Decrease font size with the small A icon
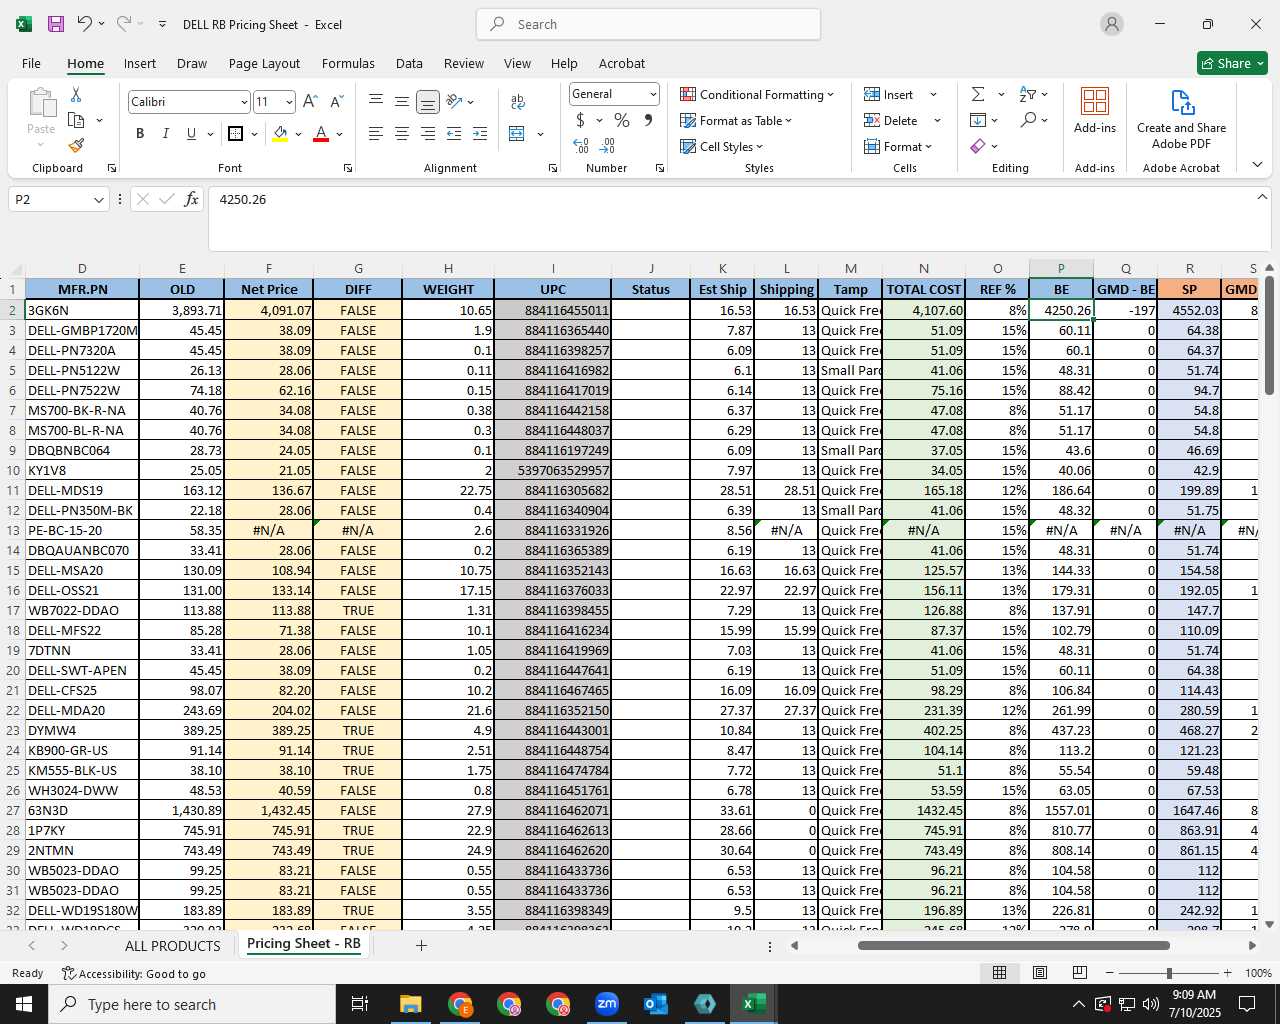 pyautogui.click(x=336, y=102)
